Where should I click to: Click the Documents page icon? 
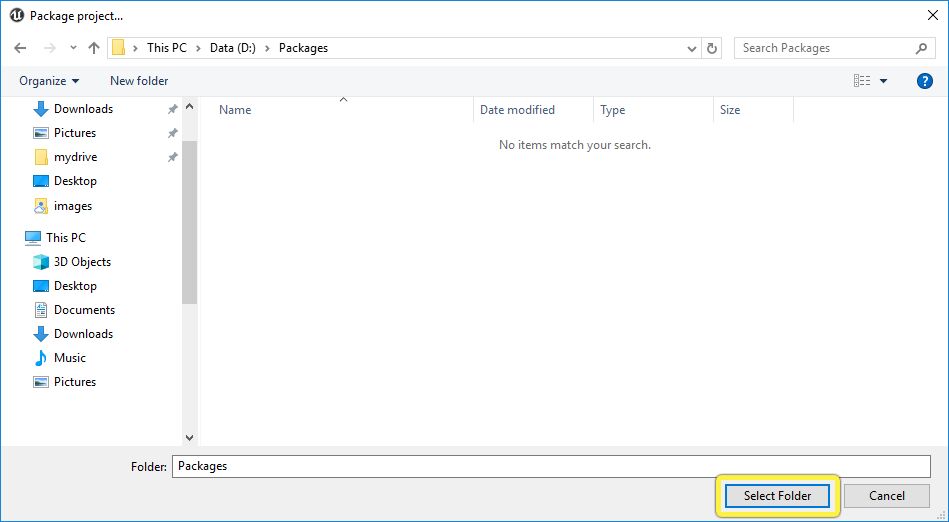pyautogui.click(x=41, y=310)
